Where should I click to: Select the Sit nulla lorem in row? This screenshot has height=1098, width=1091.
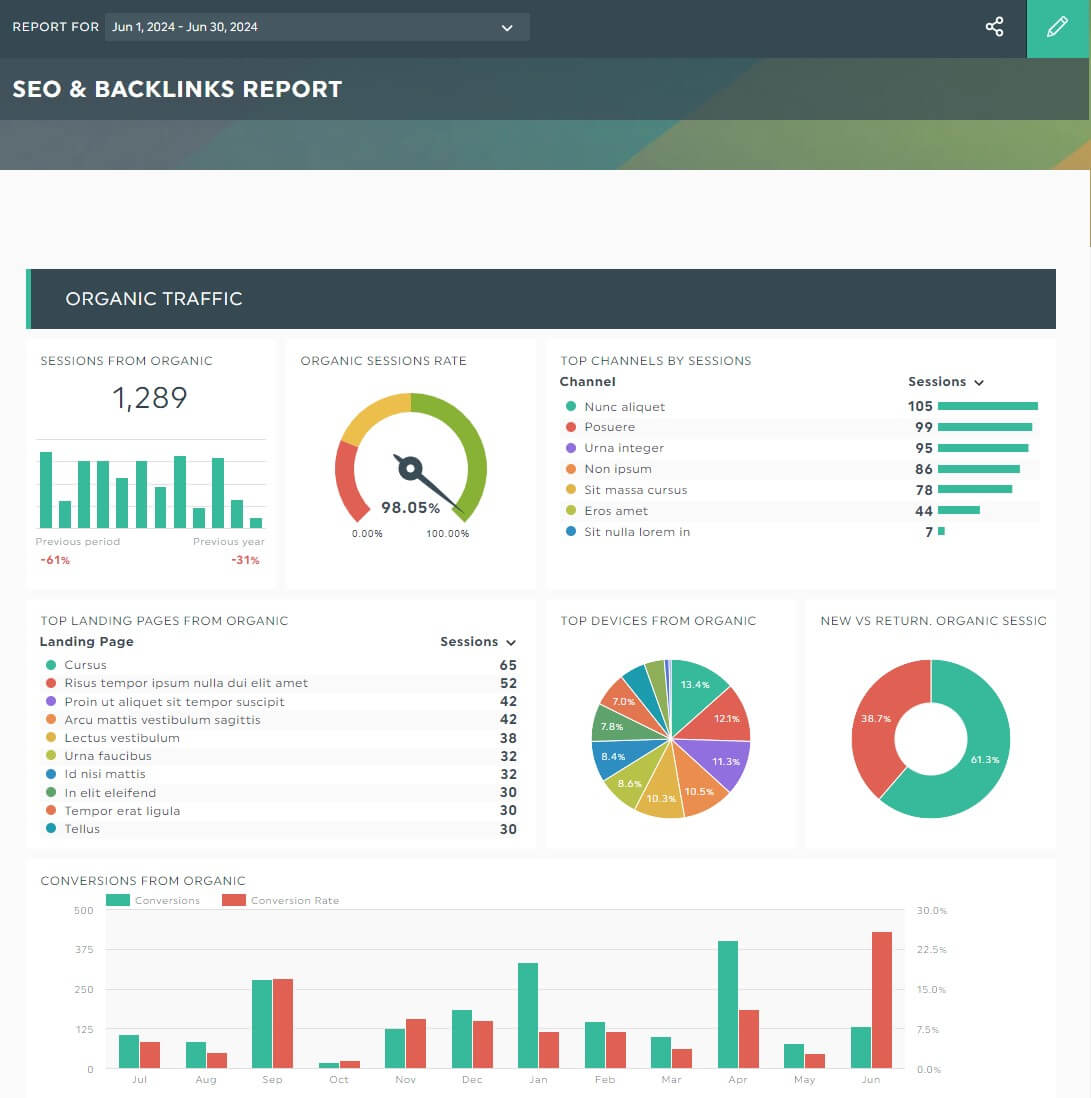tap(800, 532)
